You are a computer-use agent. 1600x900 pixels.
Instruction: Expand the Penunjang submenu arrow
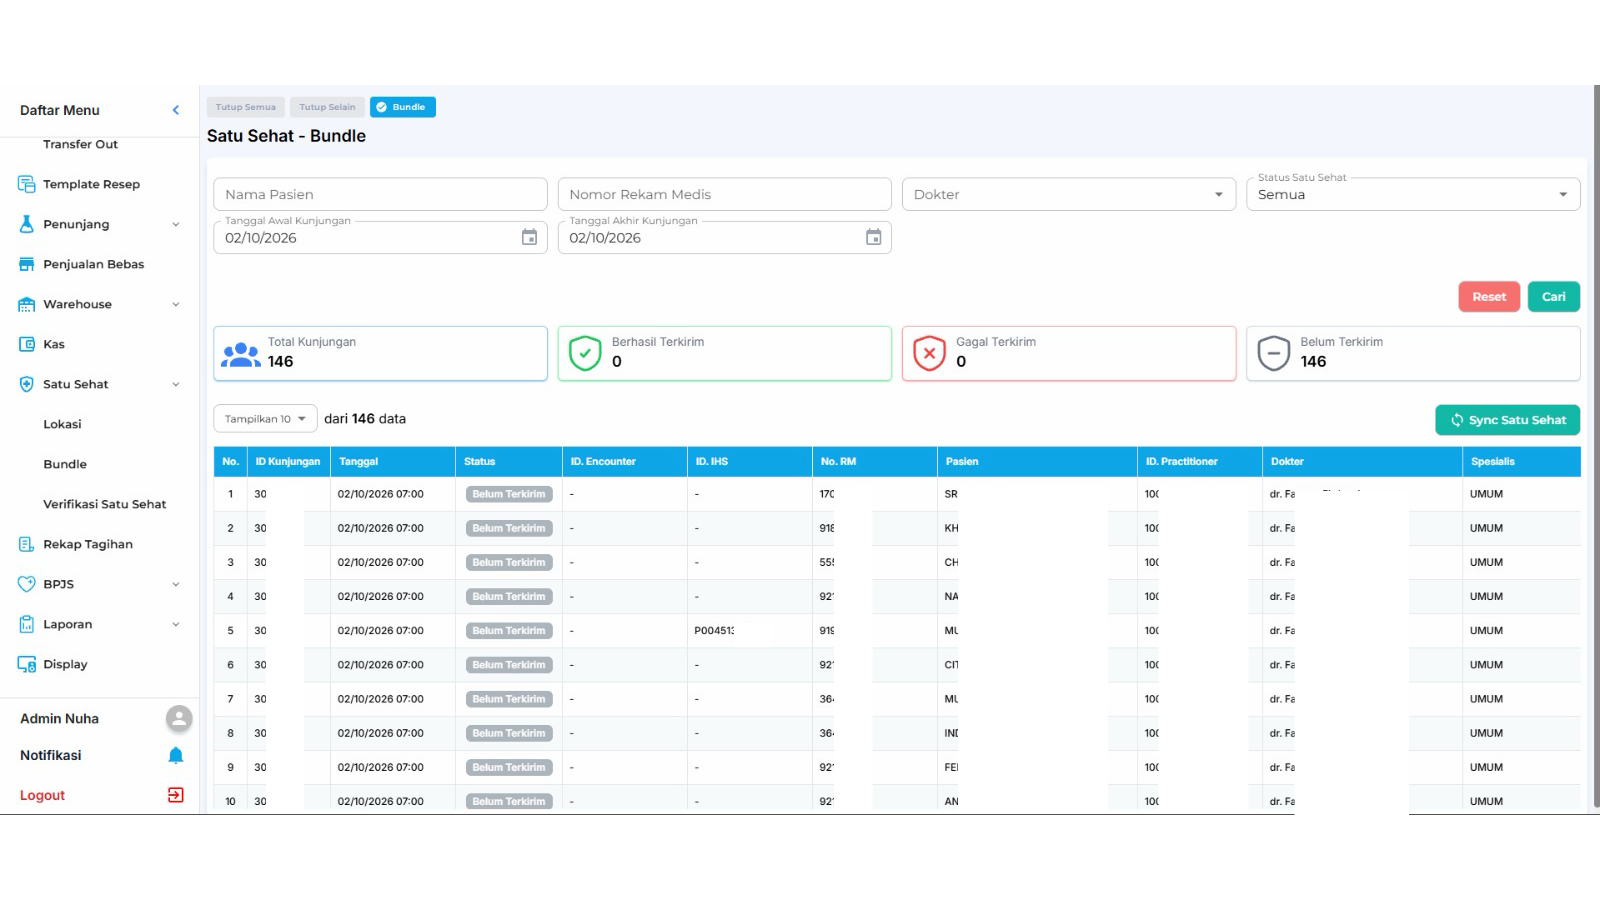click(x=176, y=224)
